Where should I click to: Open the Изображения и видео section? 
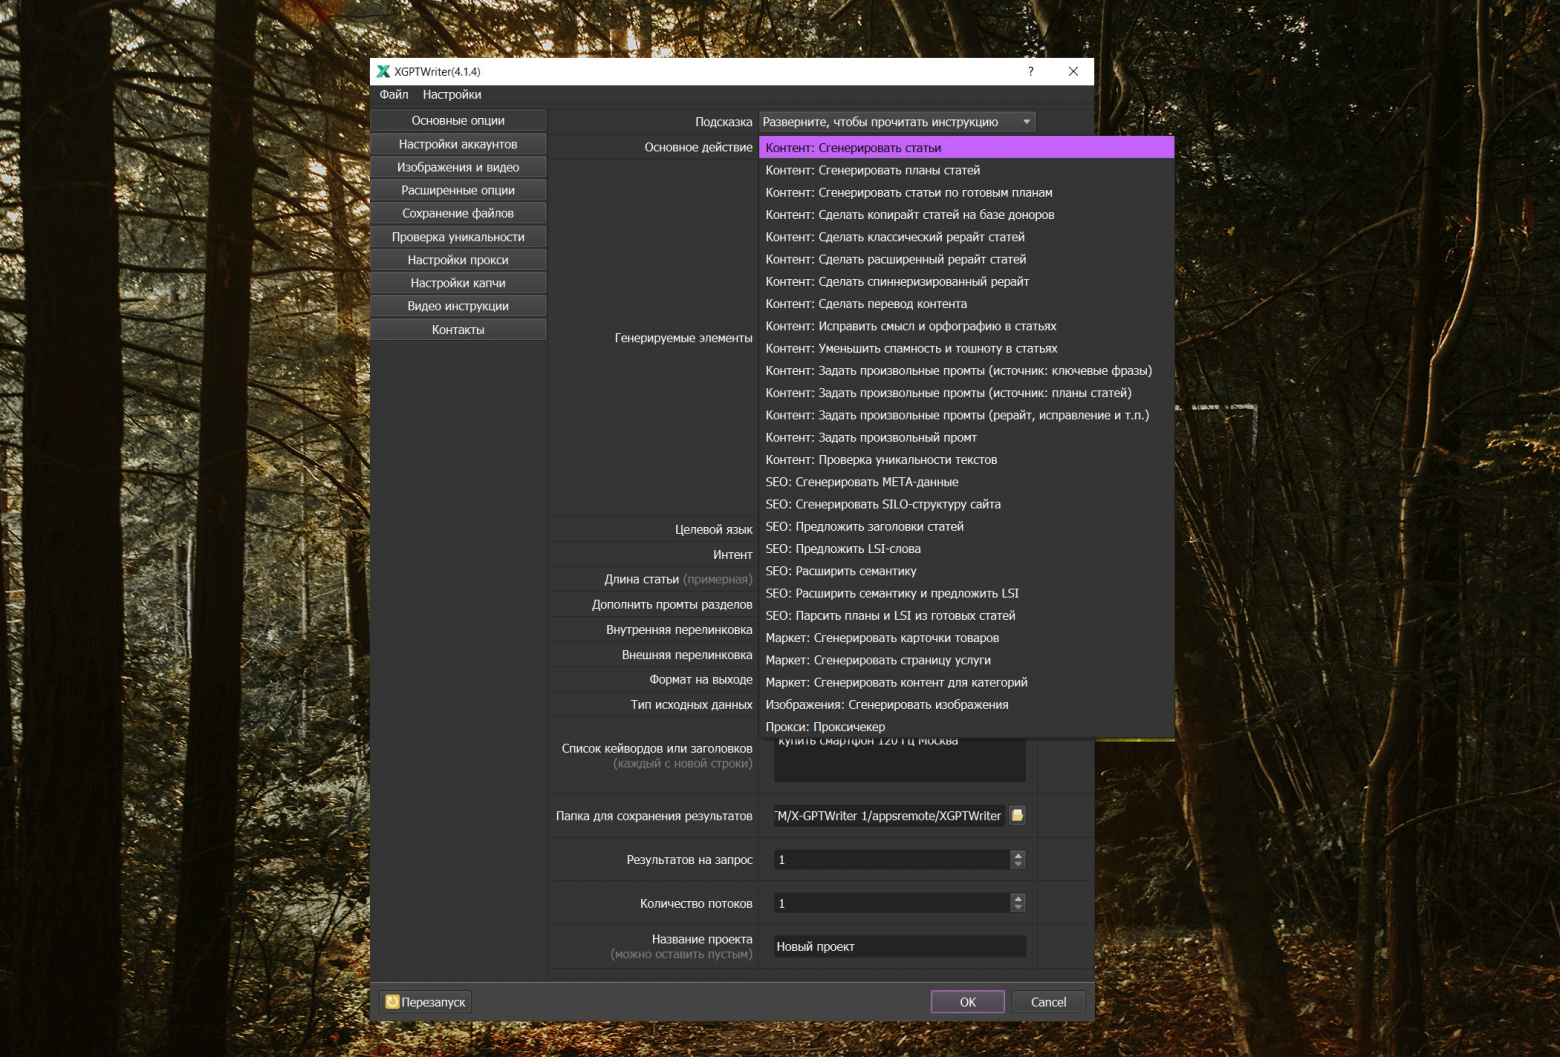pyautogui.click(x=458, y=167)
